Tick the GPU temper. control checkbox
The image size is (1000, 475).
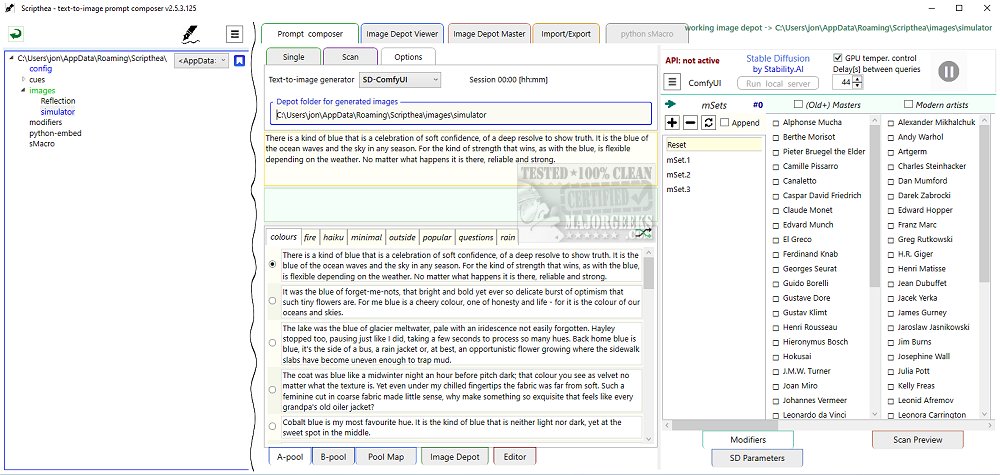pyautogui.click(x=837, y=57)
